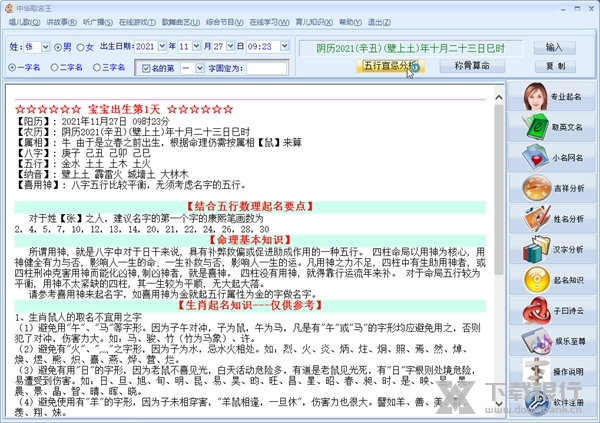Click the 【五行】 line with 金水

[83, 164]
